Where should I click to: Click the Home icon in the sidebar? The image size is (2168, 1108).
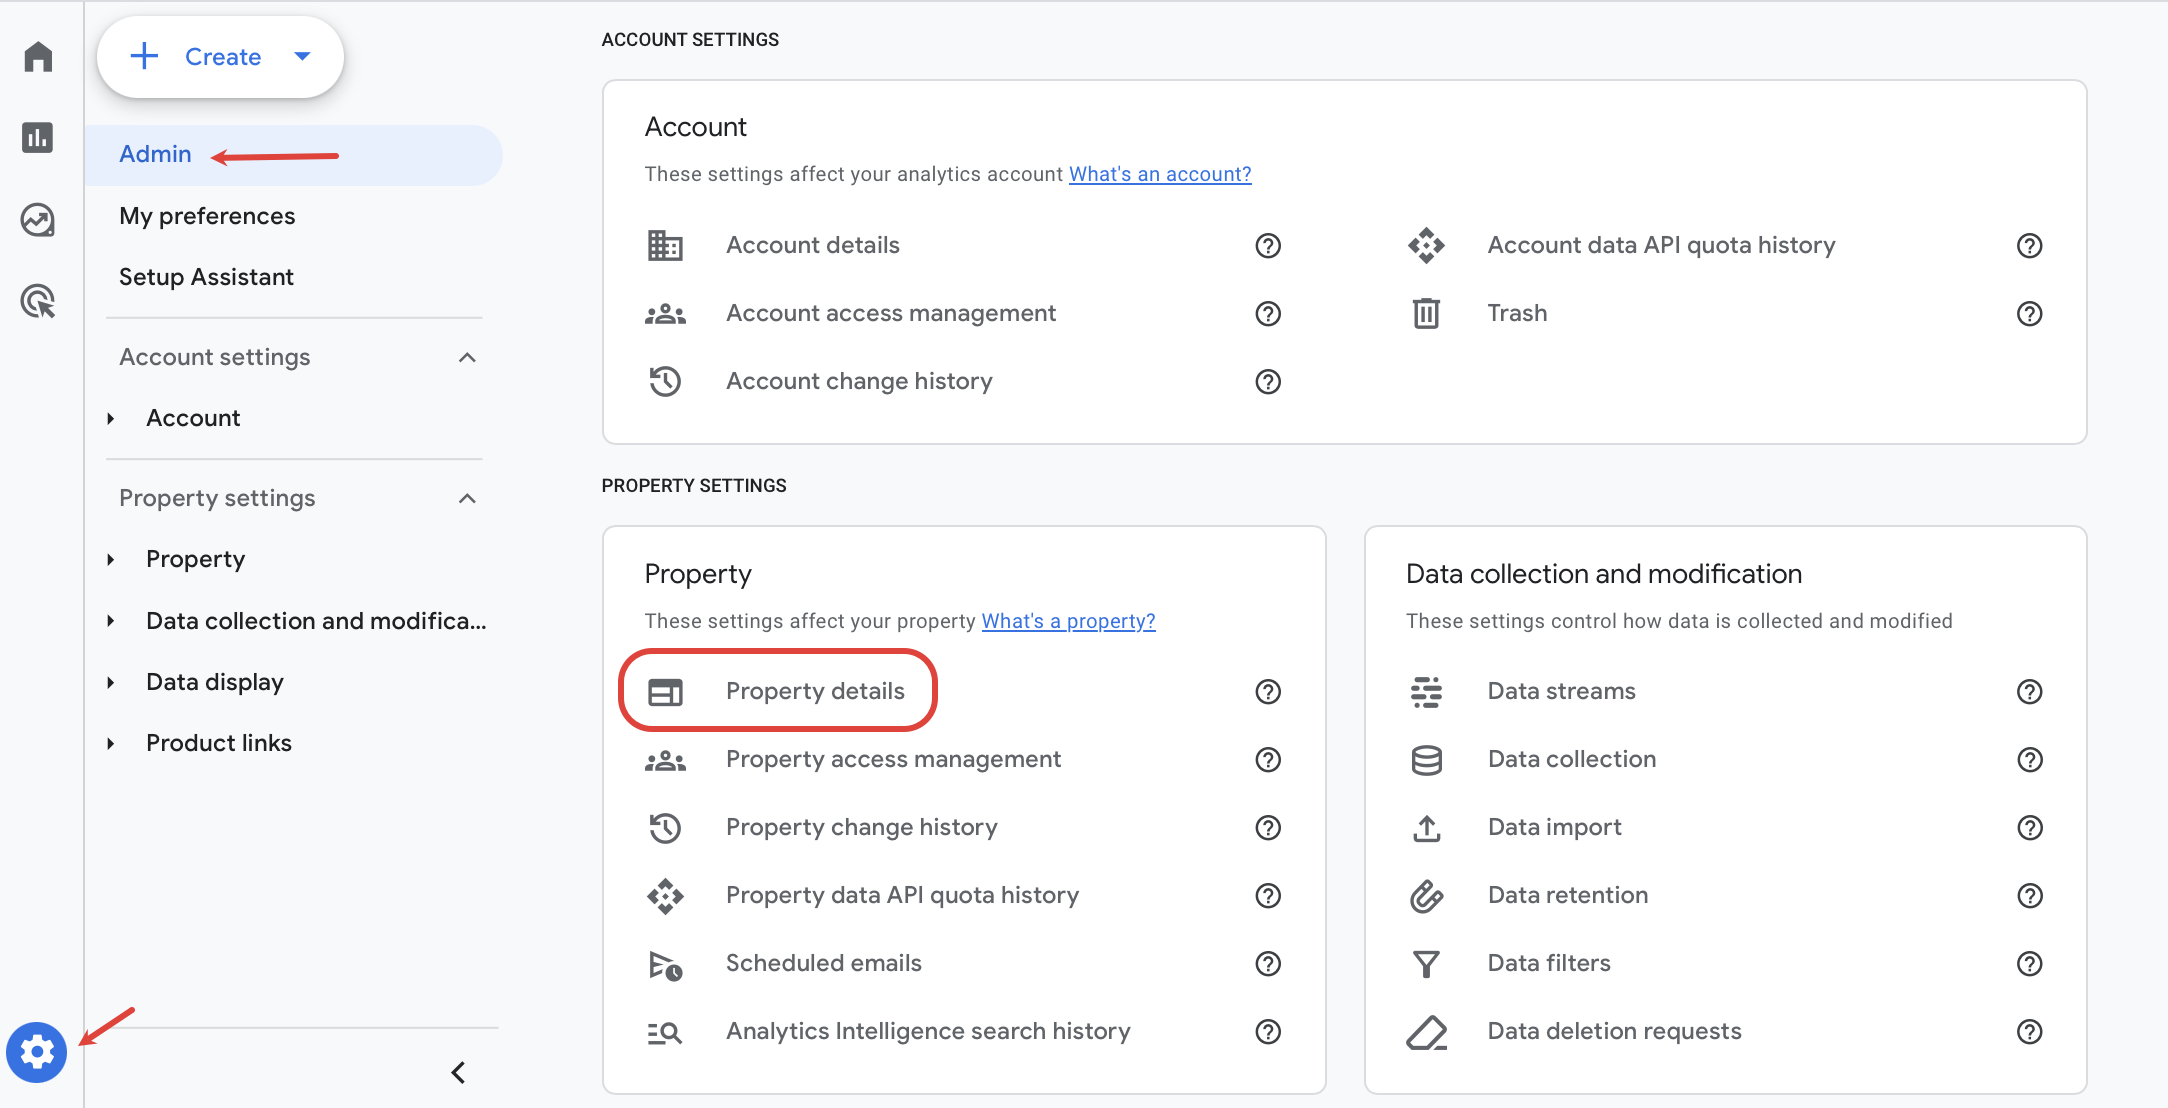click(37, 57)
